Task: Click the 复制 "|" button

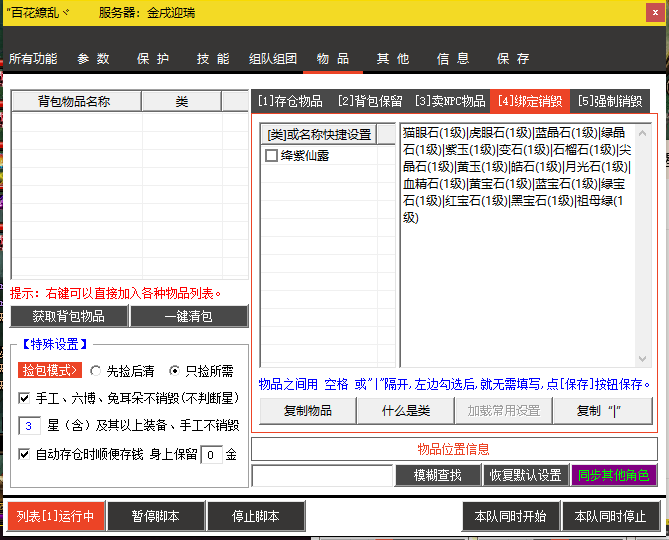Action: pos(602,411)
